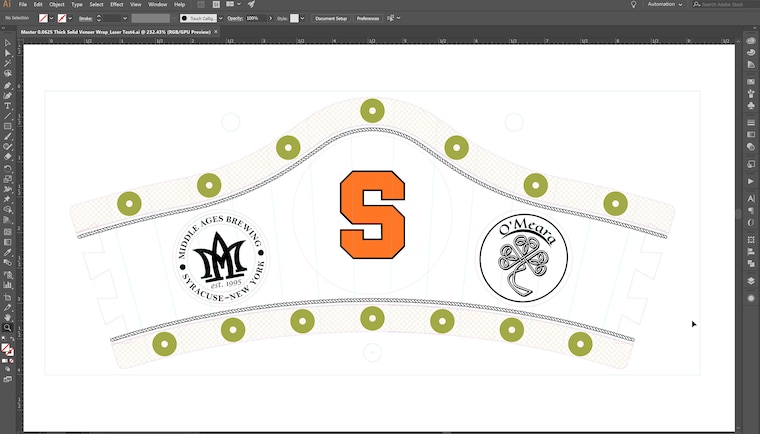Open the Stroke panel icon

751,123
